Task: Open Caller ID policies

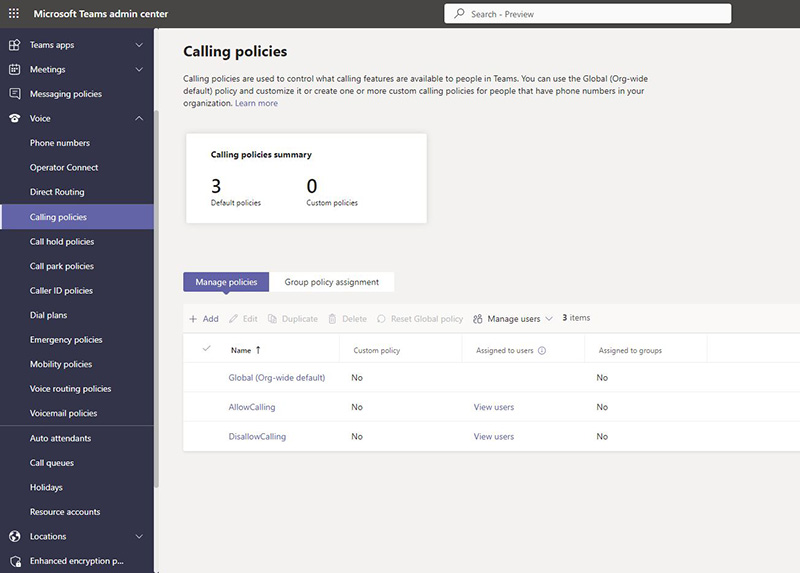Action: pyautogui.click(x=61, y=290)
